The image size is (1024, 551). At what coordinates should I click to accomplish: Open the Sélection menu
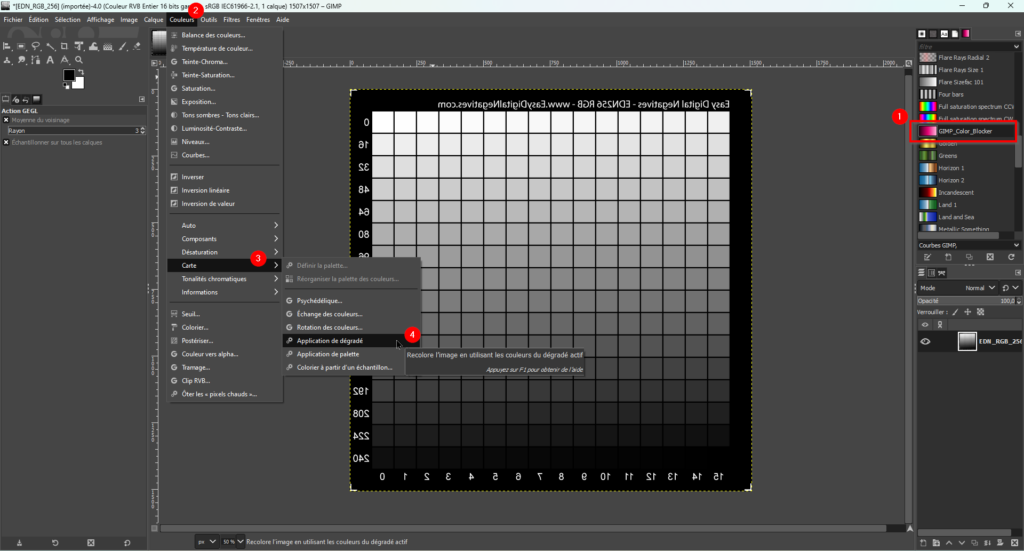67,20
